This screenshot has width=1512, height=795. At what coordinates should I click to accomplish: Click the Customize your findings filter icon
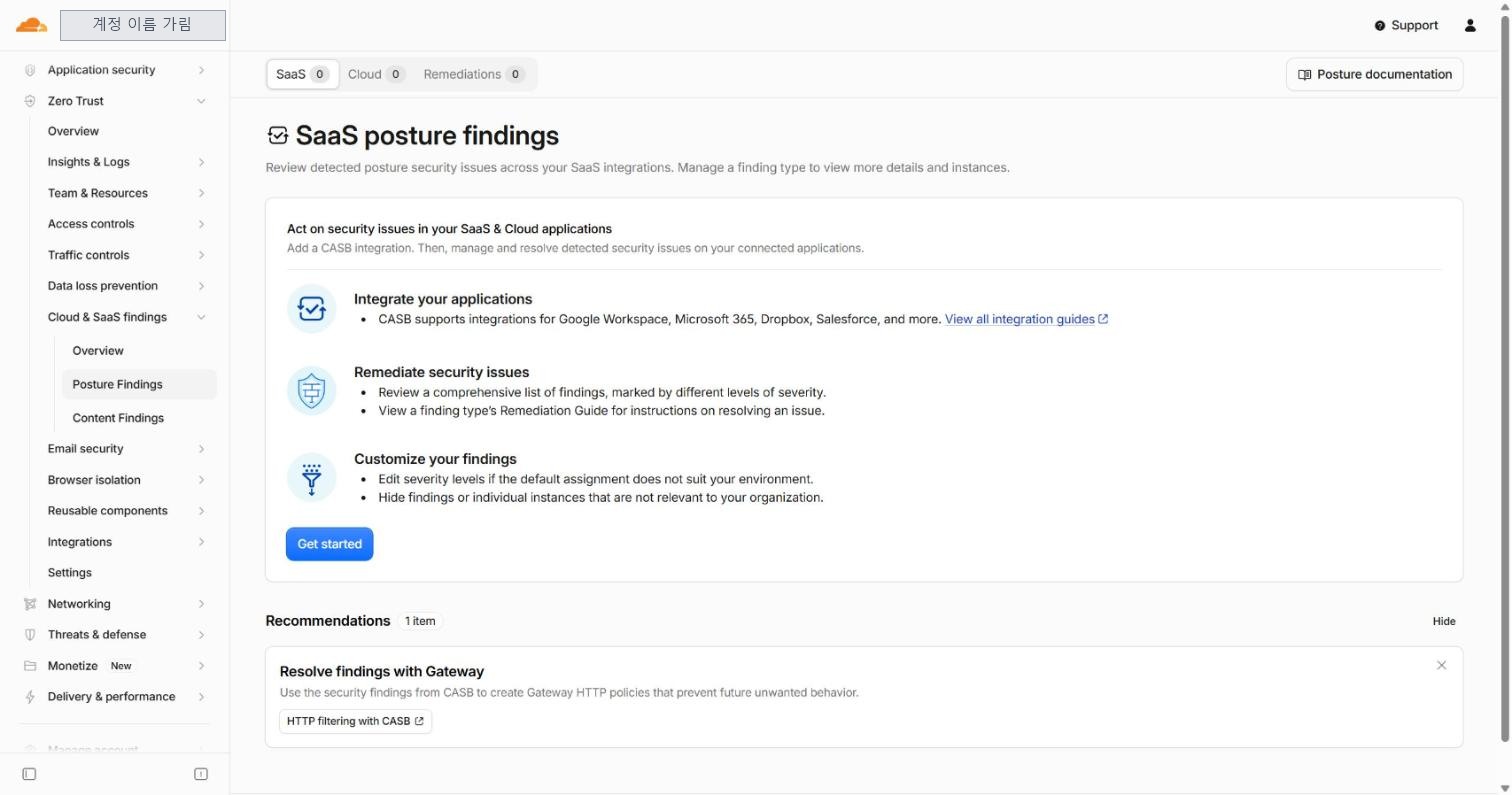[311, 477]
